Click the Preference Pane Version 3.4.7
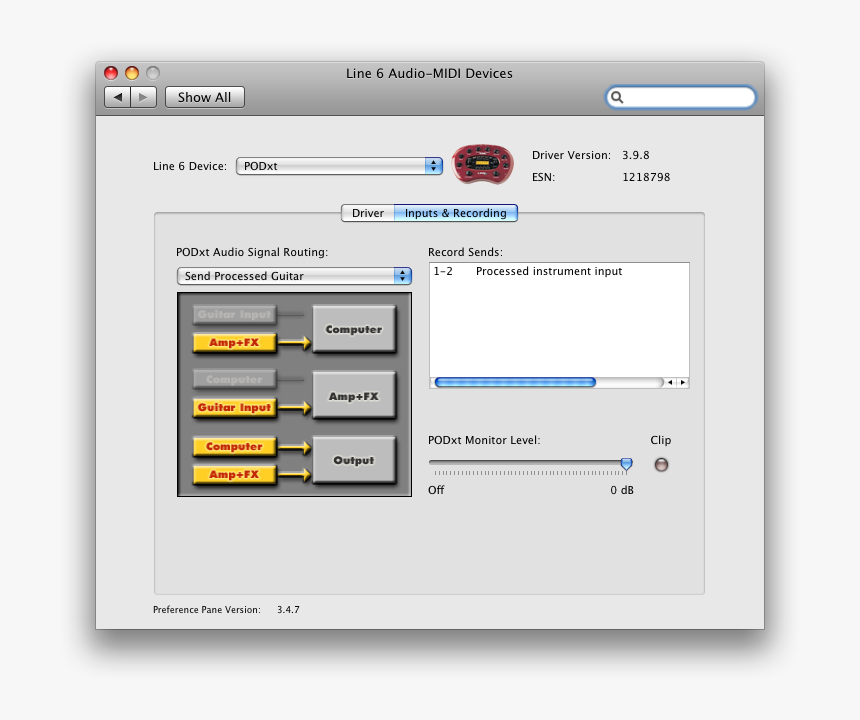Image resolution: width=860 pixels, height=720 pixels. (x=288, y=609)
